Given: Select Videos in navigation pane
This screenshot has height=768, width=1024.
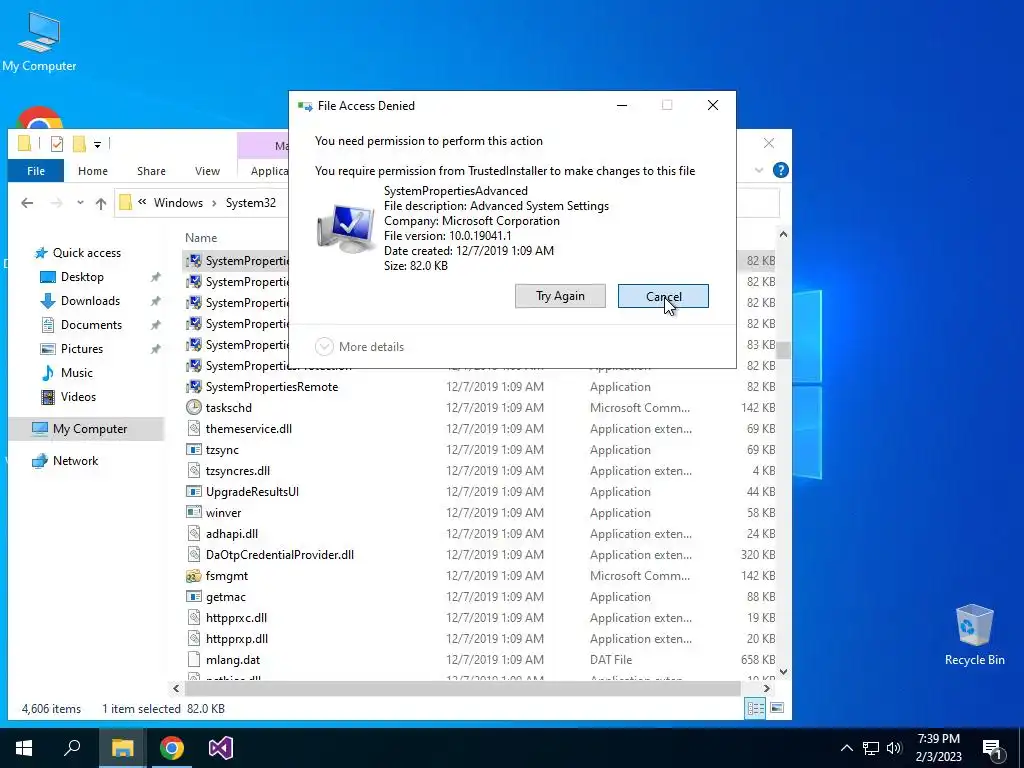Looking at the screenshot, I should (x=78, y=397).
